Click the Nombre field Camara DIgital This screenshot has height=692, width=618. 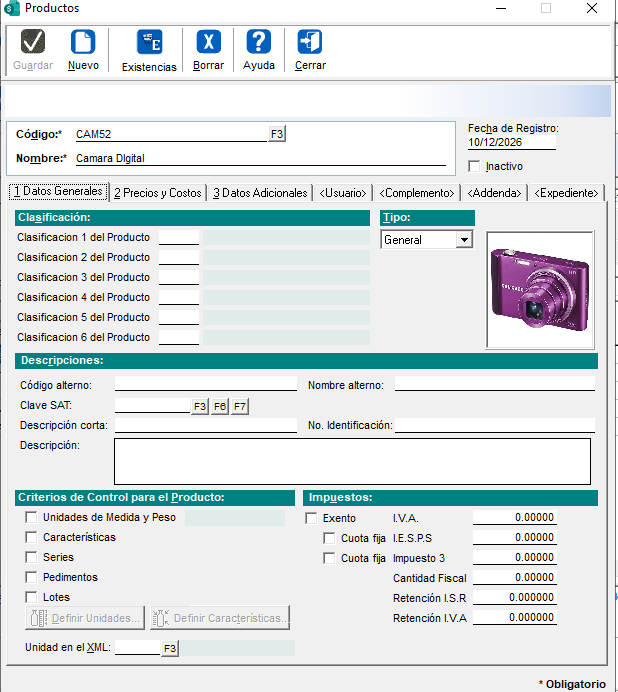(261, 158)
